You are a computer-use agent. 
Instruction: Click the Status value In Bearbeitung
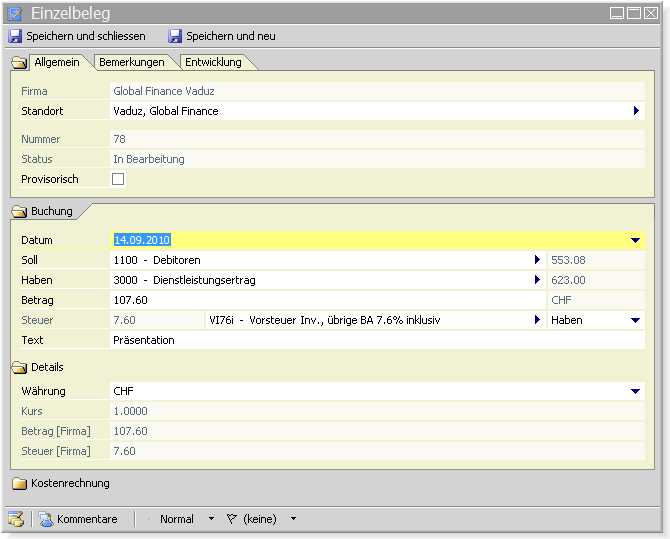tap(377, 159)
